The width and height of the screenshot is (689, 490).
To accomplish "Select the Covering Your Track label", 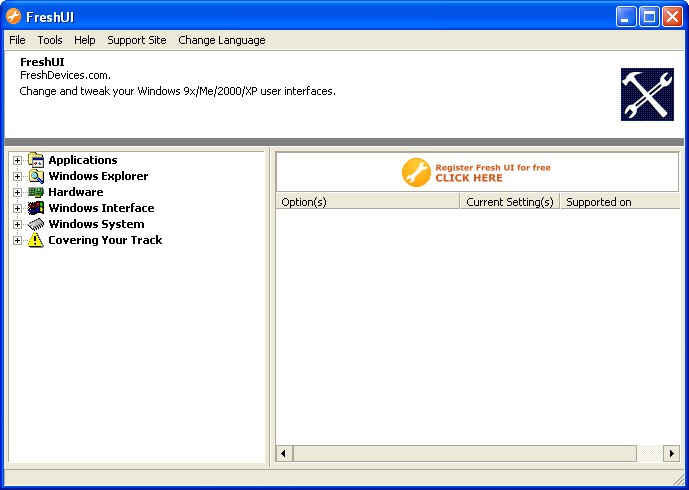I will [x=105, y=240].
